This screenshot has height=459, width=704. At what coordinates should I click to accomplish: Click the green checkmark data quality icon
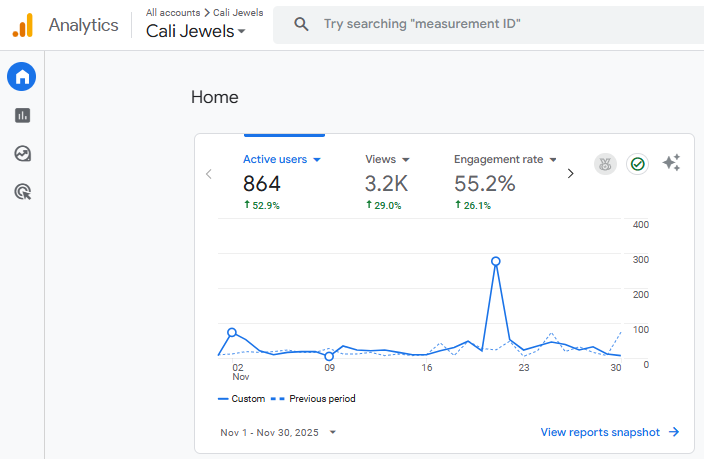(637, 164)
